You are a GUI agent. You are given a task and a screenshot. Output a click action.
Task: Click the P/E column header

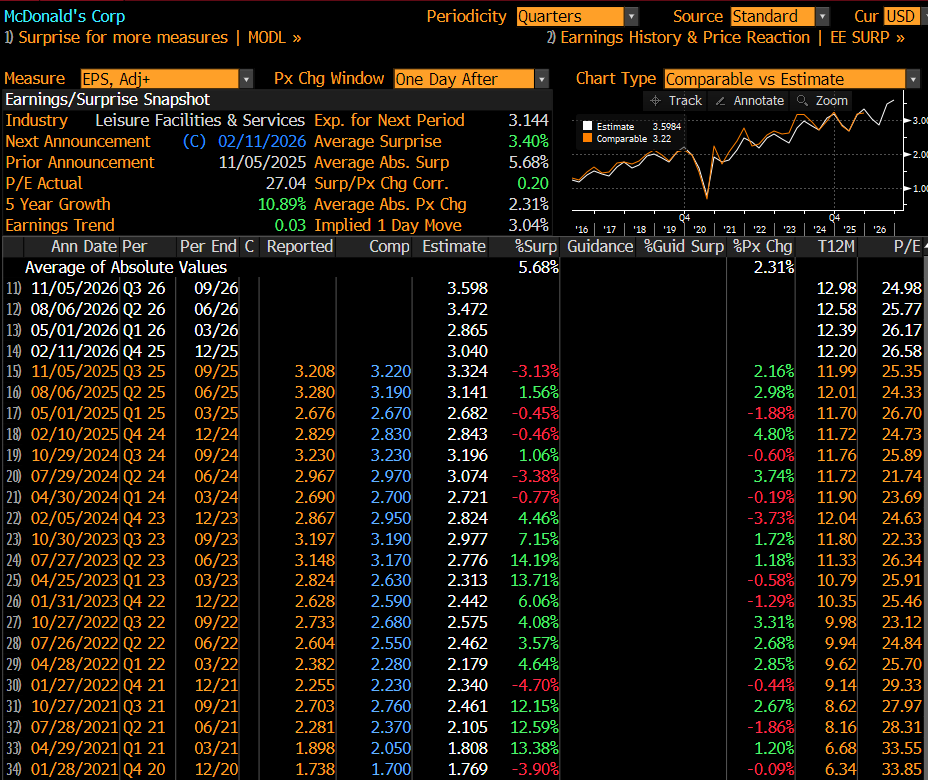(x=906, y=247)
